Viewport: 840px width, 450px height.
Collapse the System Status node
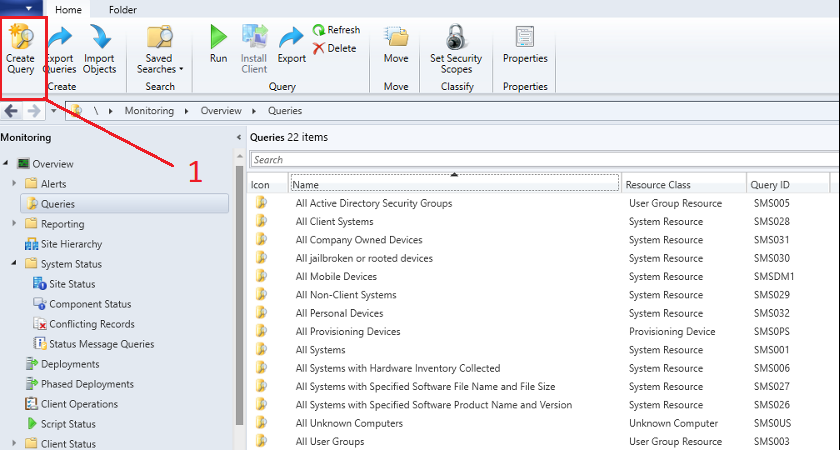pyautogui.click(x=14, y=264)
